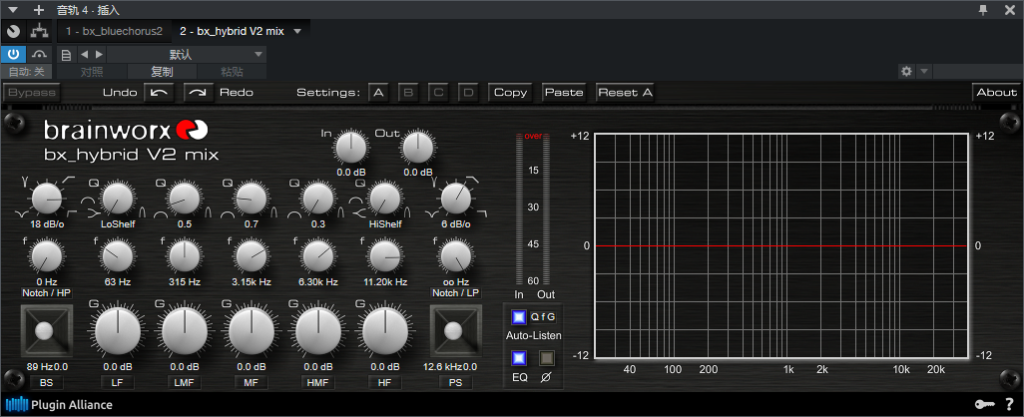Click the Out gain knob
Image resolution: width=1024 pixels, height=417 pixels.
tap(417, 146)
